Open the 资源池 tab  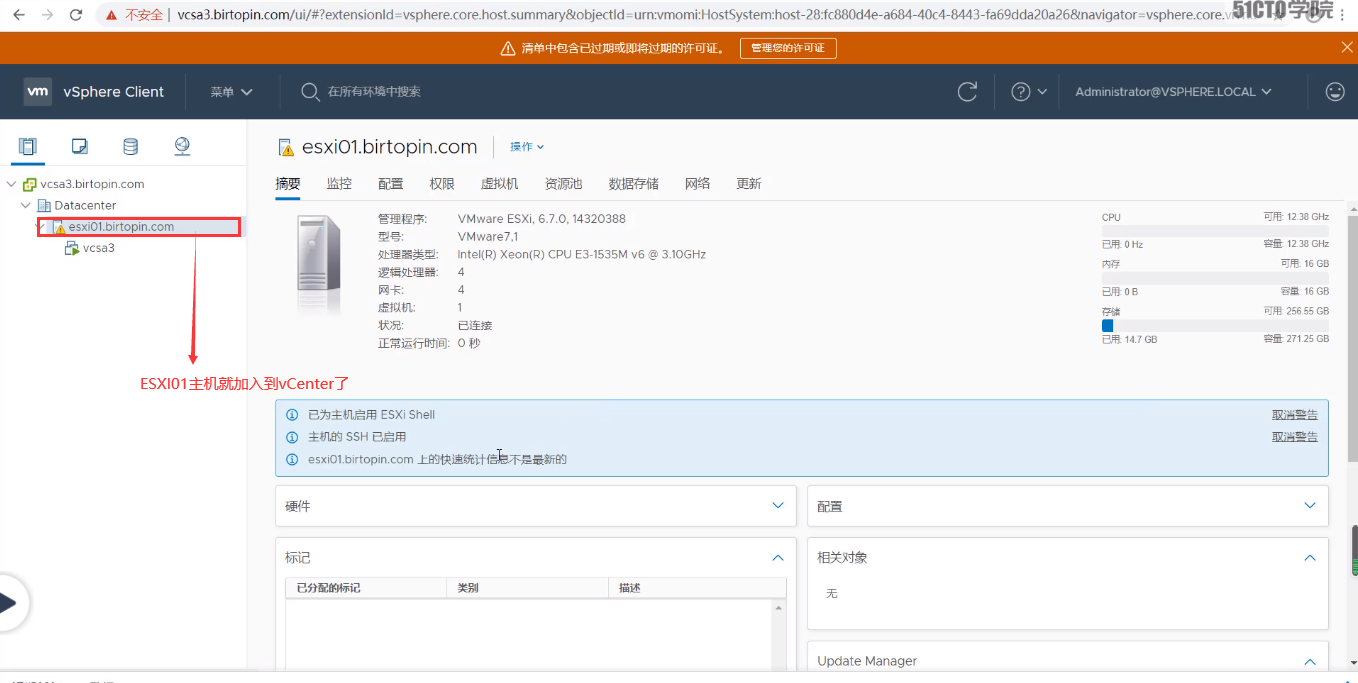point(563,184)
